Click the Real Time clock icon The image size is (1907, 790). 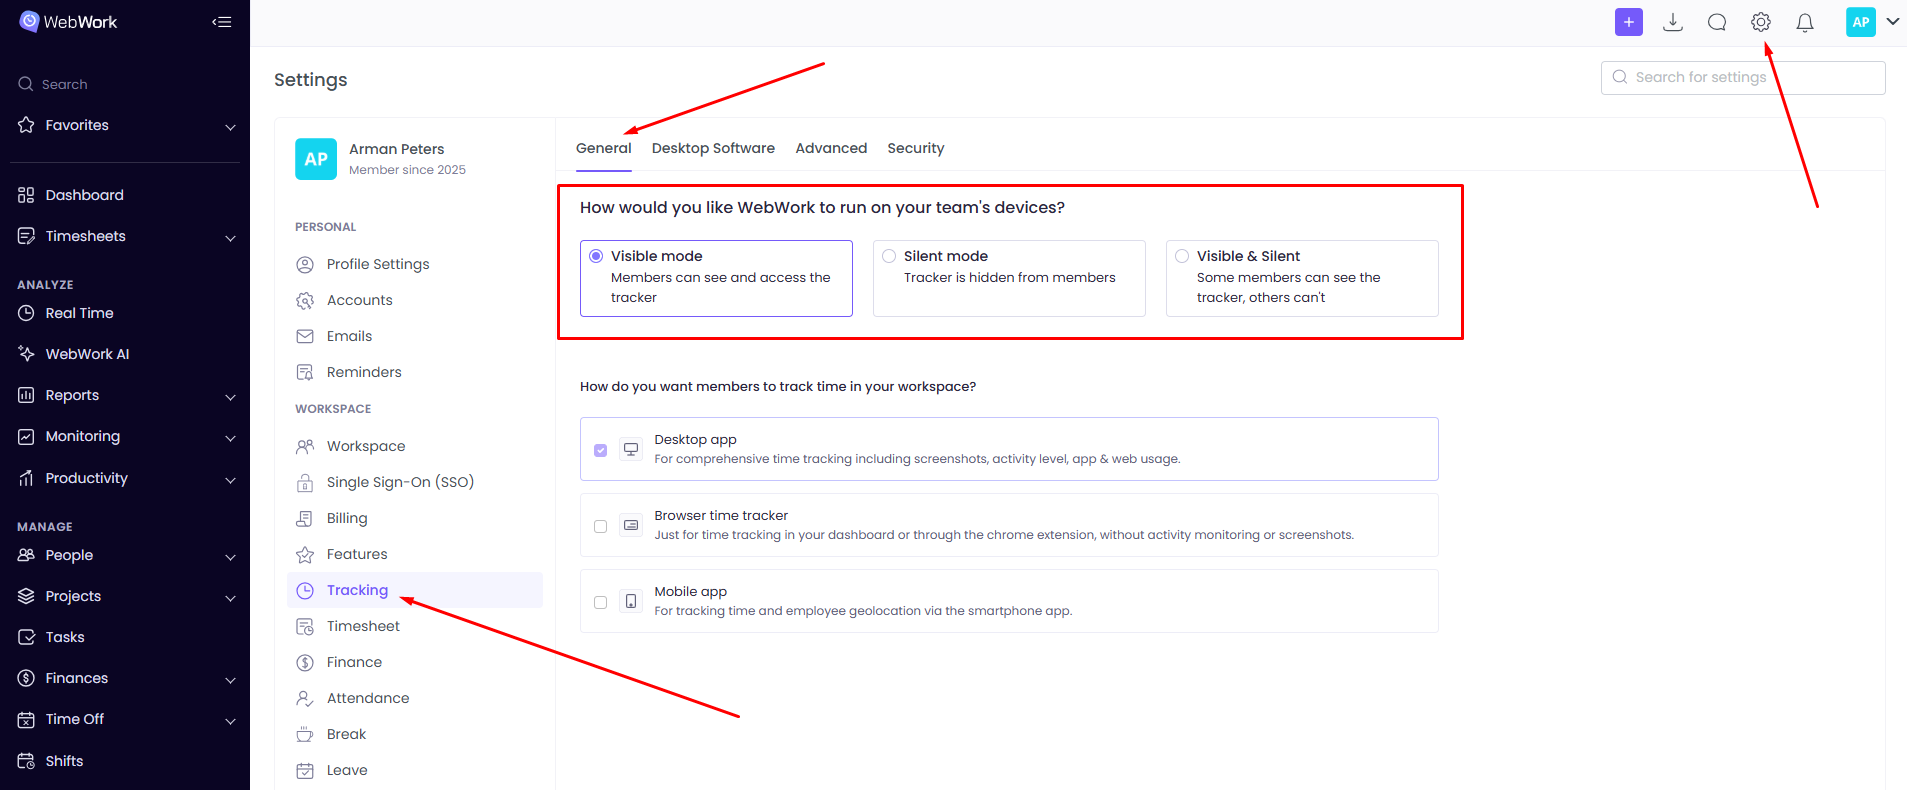(x=26, y=313)
